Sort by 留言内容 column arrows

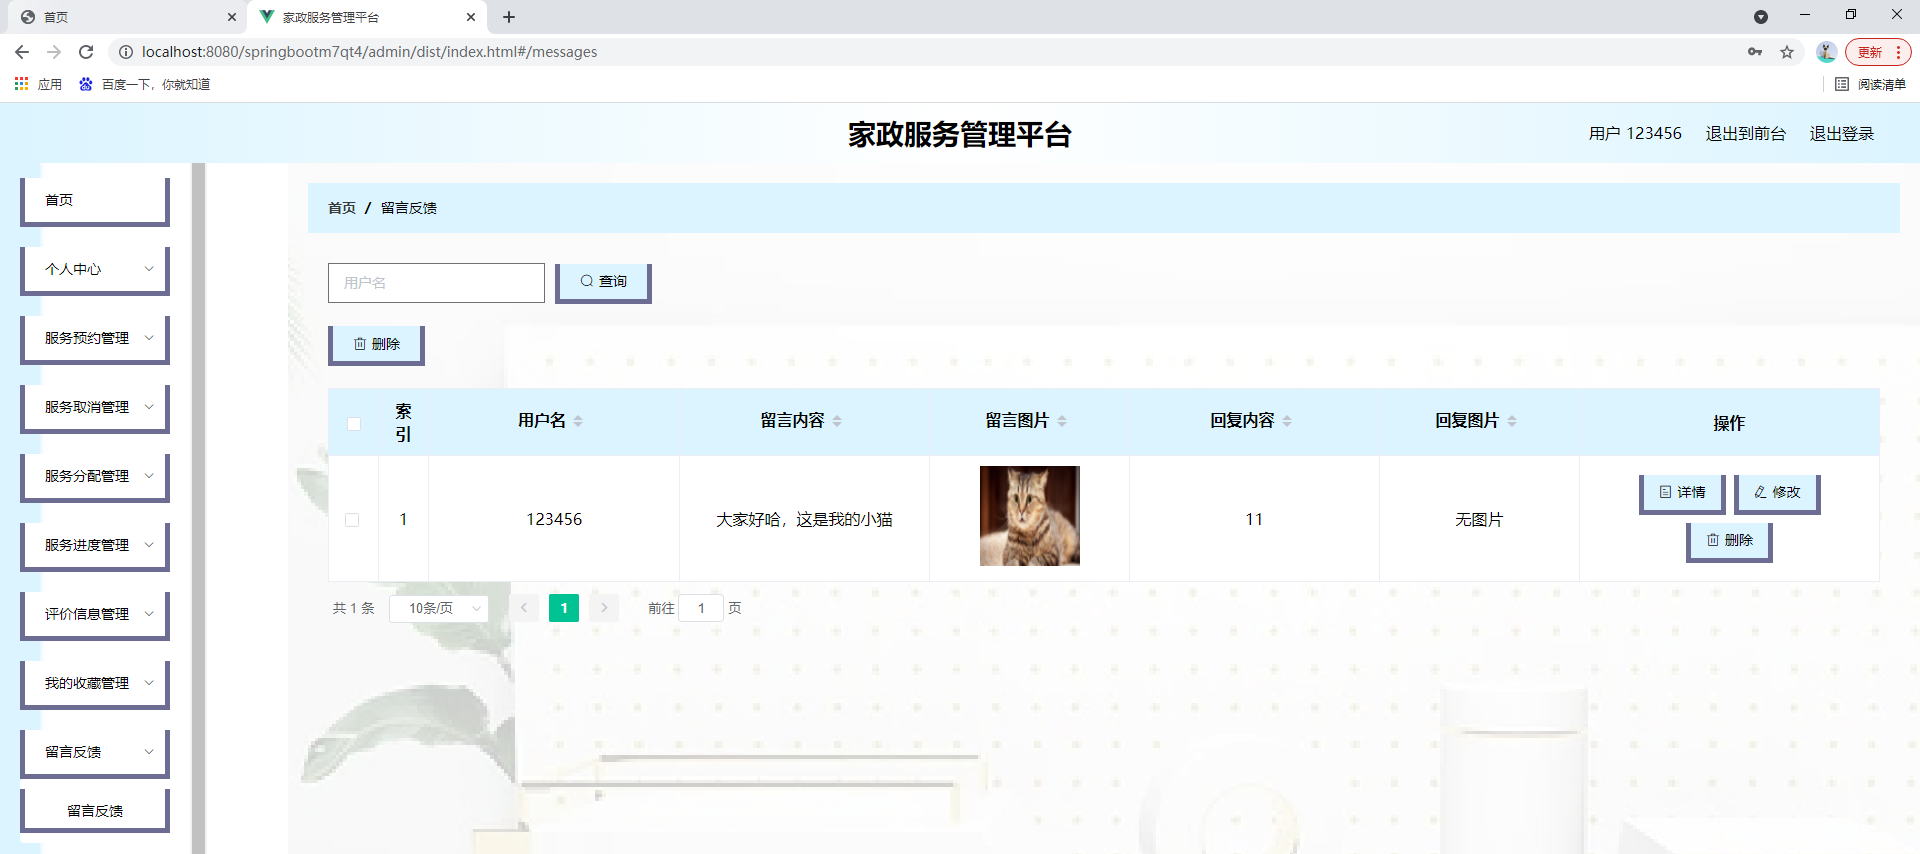(837, 421)
